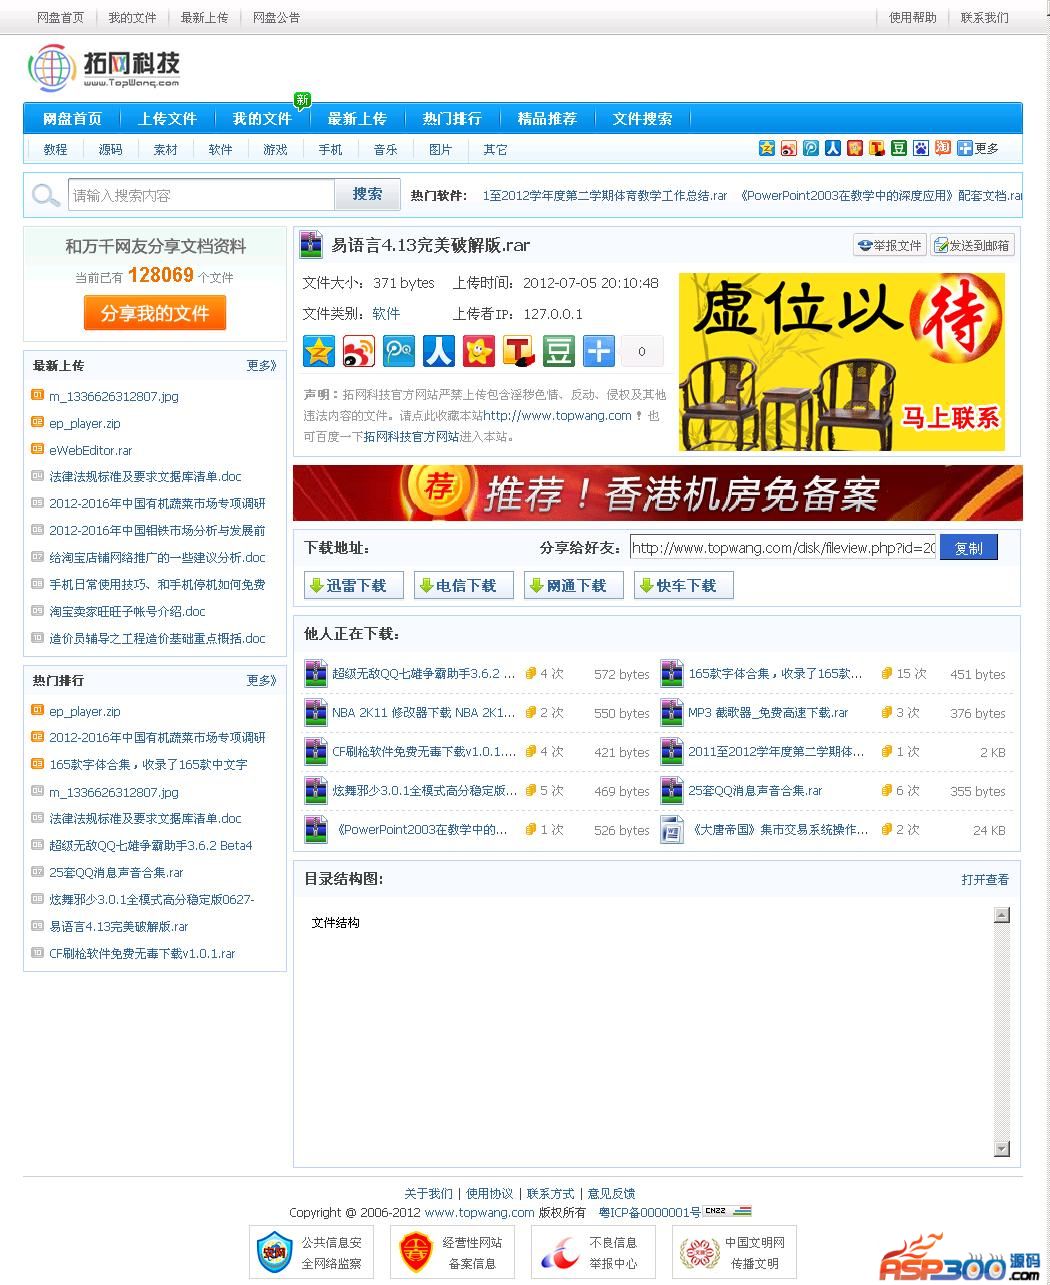Viewport: 1050px width, 1285px height.
Task: Click 更多 in 最新上传 panel
Action: pos(261,365)
